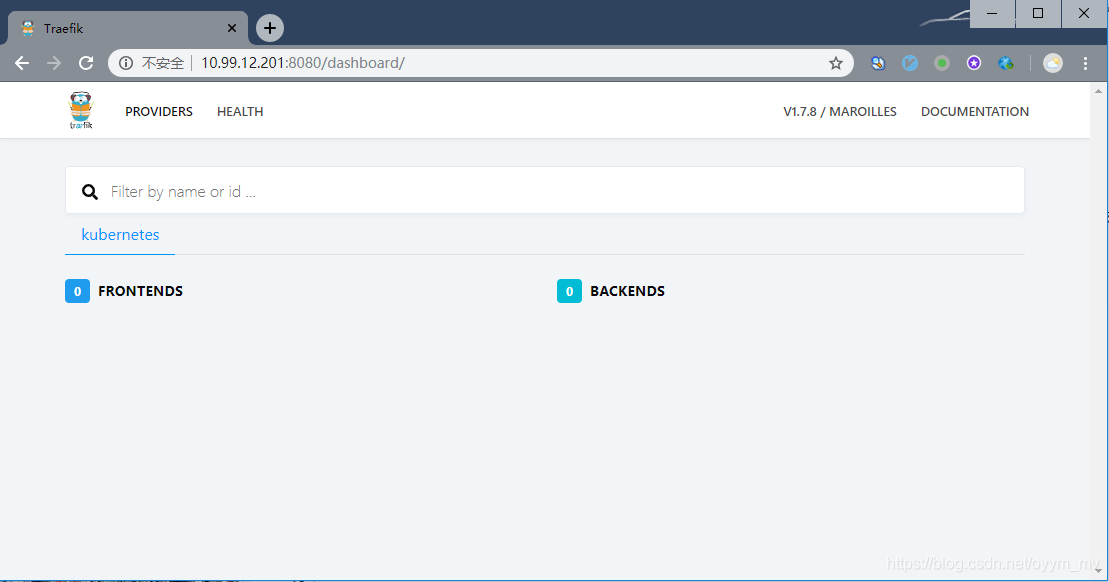Reload the dashboard page
This screenshot has height=582, width=1109.
[86, 63]
